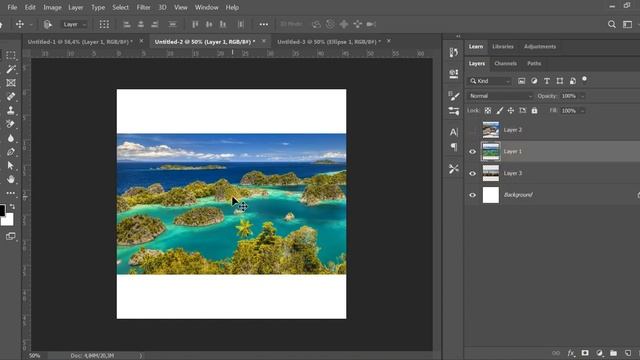The width and height of the screenshot is (640, 360).
Task: Open the blend mode Normal dropdown
Action: coord(500,96)
